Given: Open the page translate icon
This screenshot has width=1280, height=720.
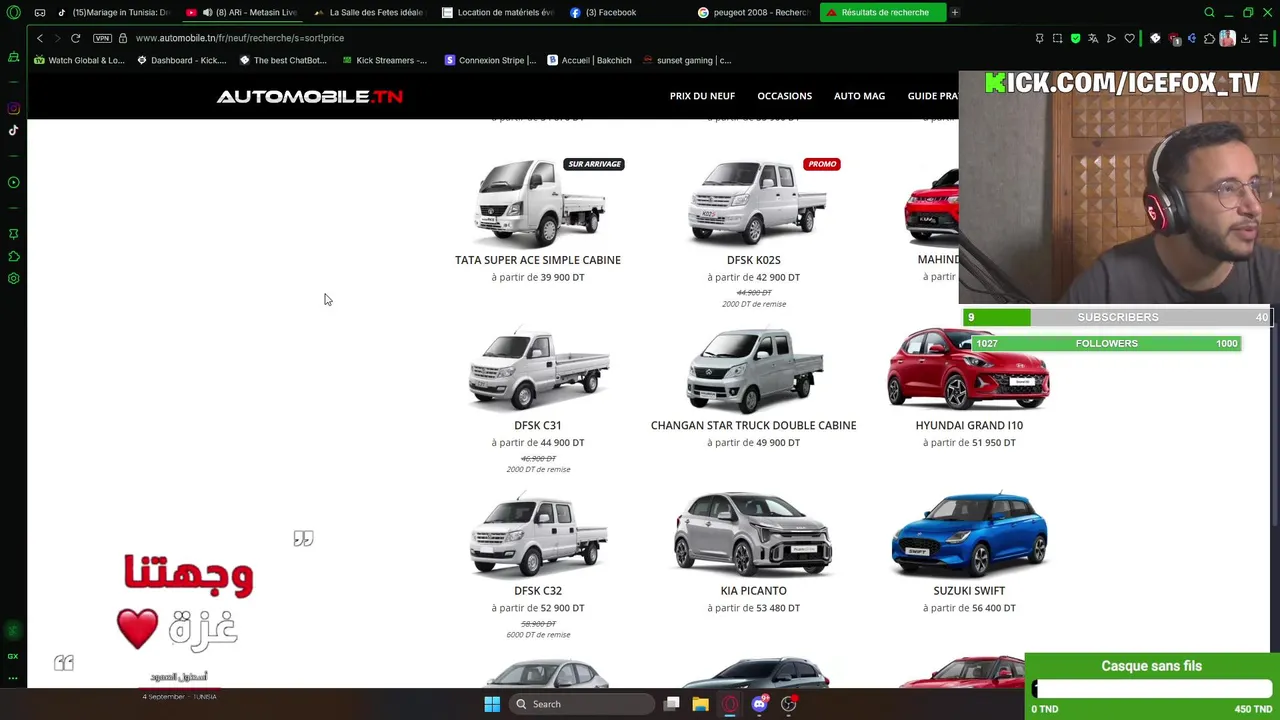Looking at the screenshot, I should [1093, 38].
